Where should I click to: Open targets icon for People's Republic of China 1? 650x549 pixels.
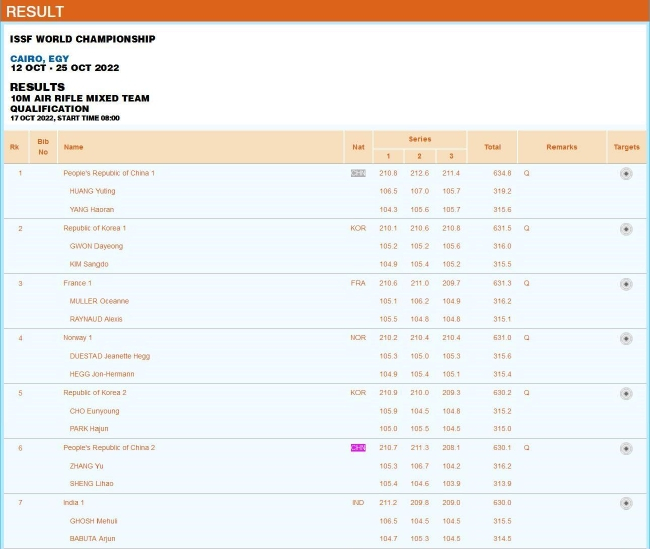pos(626,173)
